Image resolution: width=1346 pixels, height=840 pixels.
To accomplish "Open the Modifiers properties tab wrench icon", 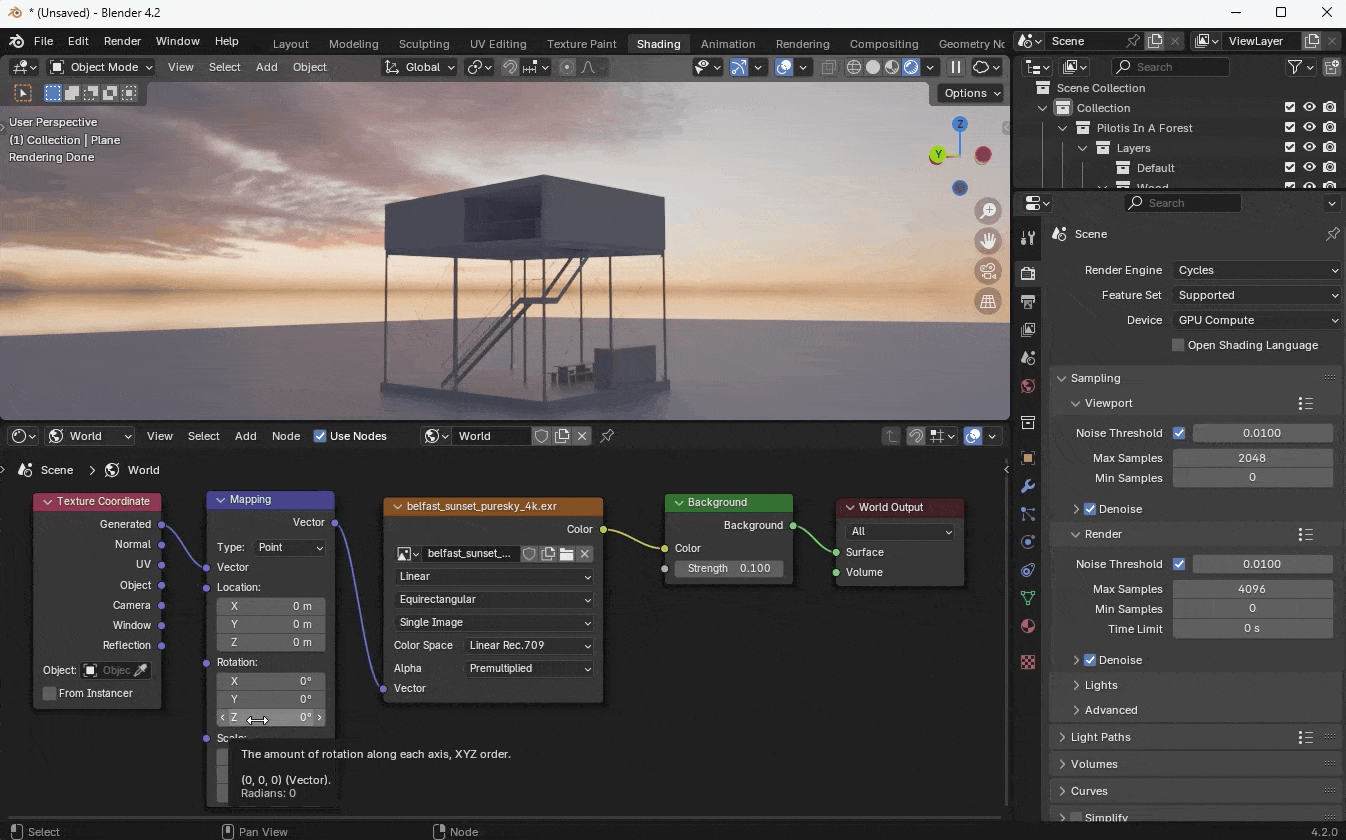I will point(1027,486).
